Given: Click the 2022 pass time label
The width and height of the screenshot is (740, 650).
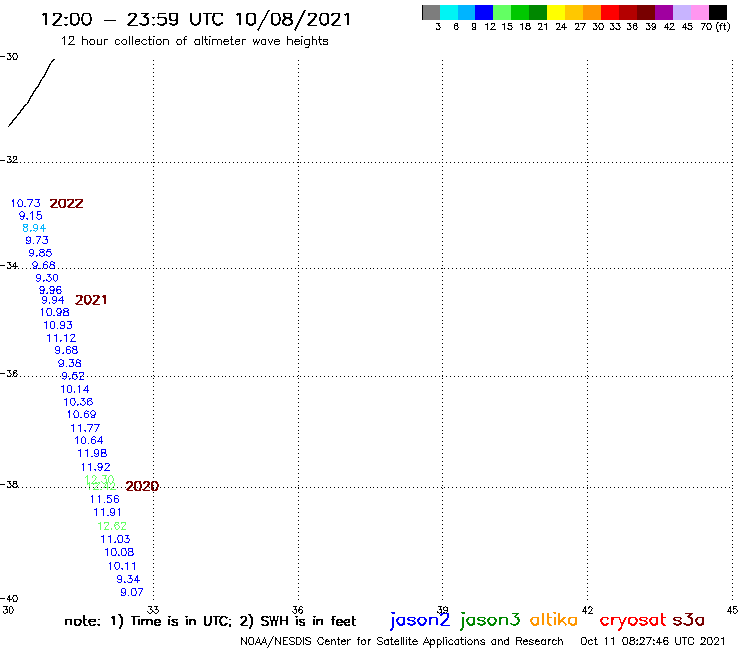Looking at the screenshot, I should pos(67,203).
